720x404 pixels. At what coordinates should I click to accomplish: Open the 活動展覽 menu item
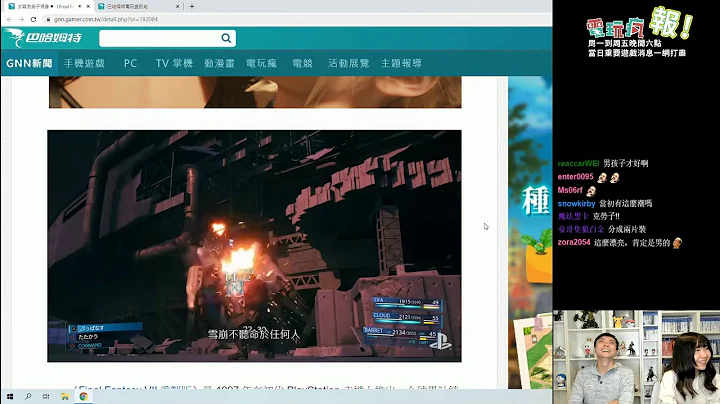349,63
